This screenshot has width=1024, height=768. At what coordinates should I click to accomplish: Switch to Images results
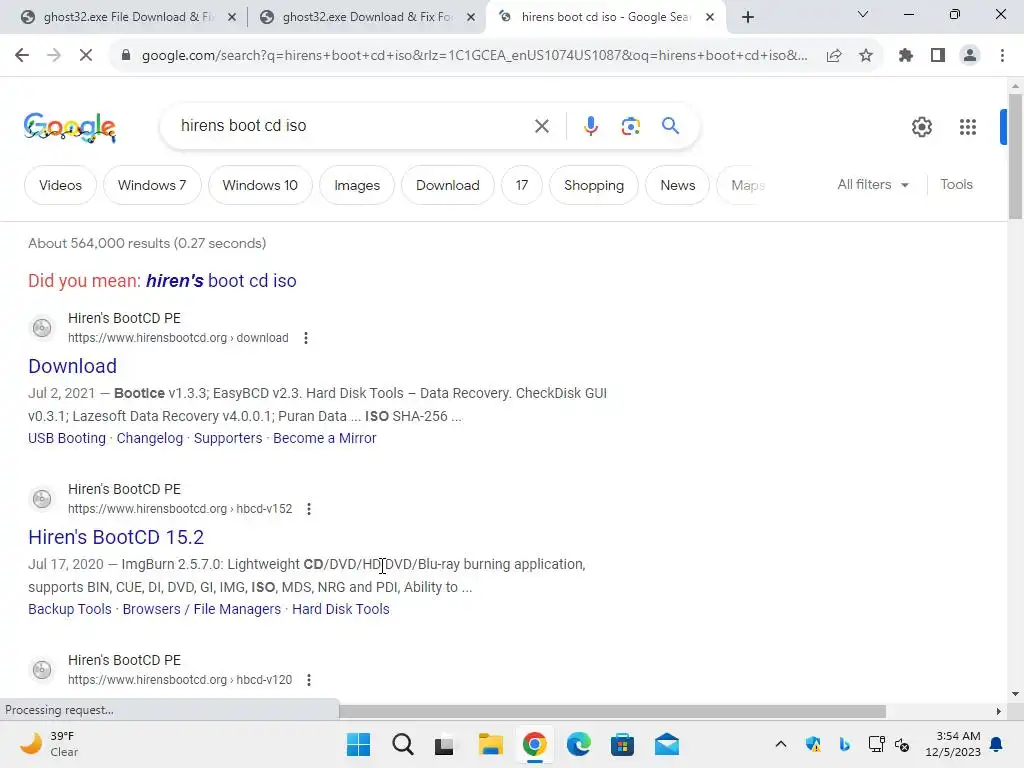[x=357, y=185]
